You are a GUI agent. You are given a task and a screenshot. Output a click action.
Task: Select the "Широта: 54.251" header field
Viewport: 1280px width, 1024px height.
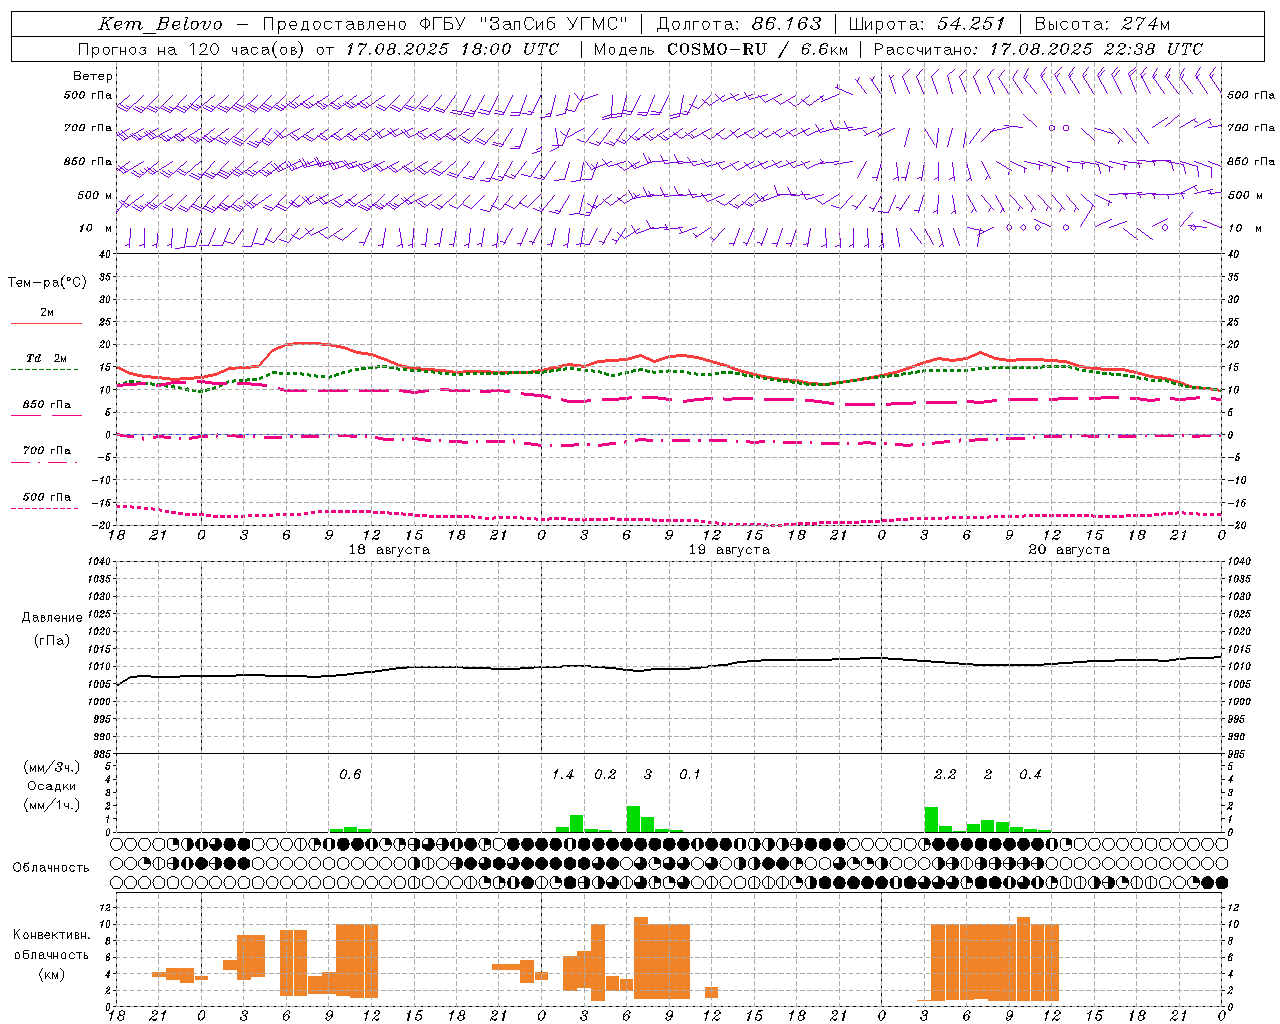(926, 24)
